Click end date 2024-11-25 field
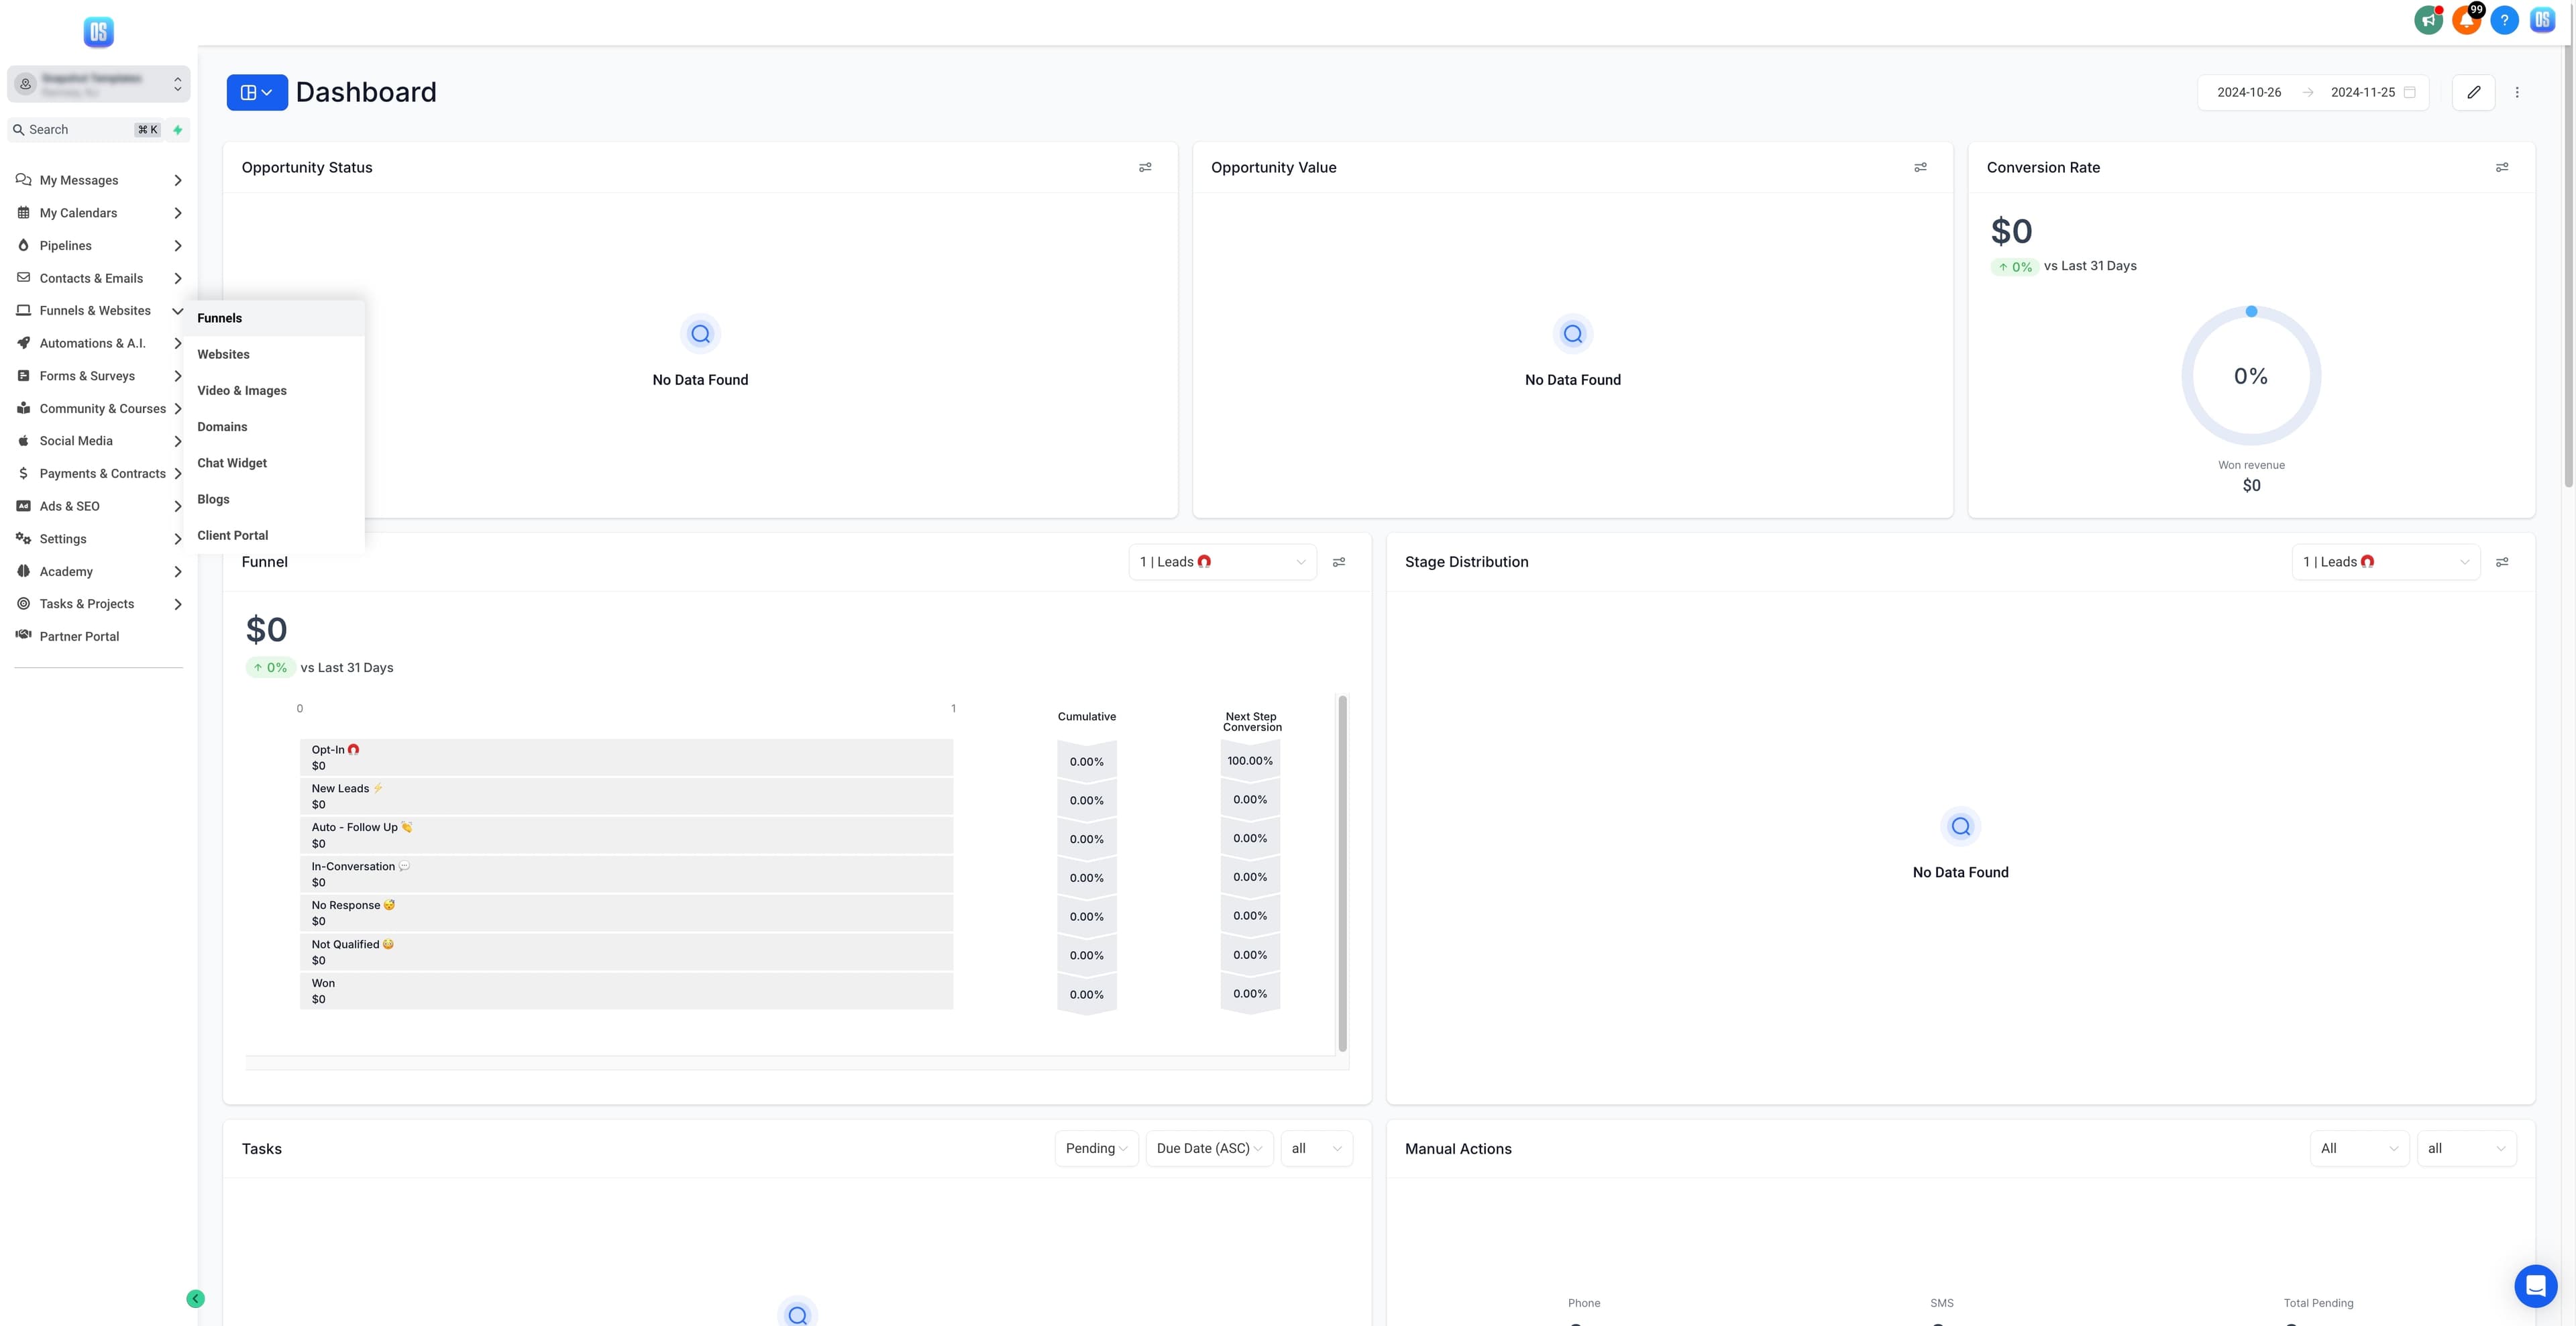2576x1326 pixels. [x=2362, y=92]
